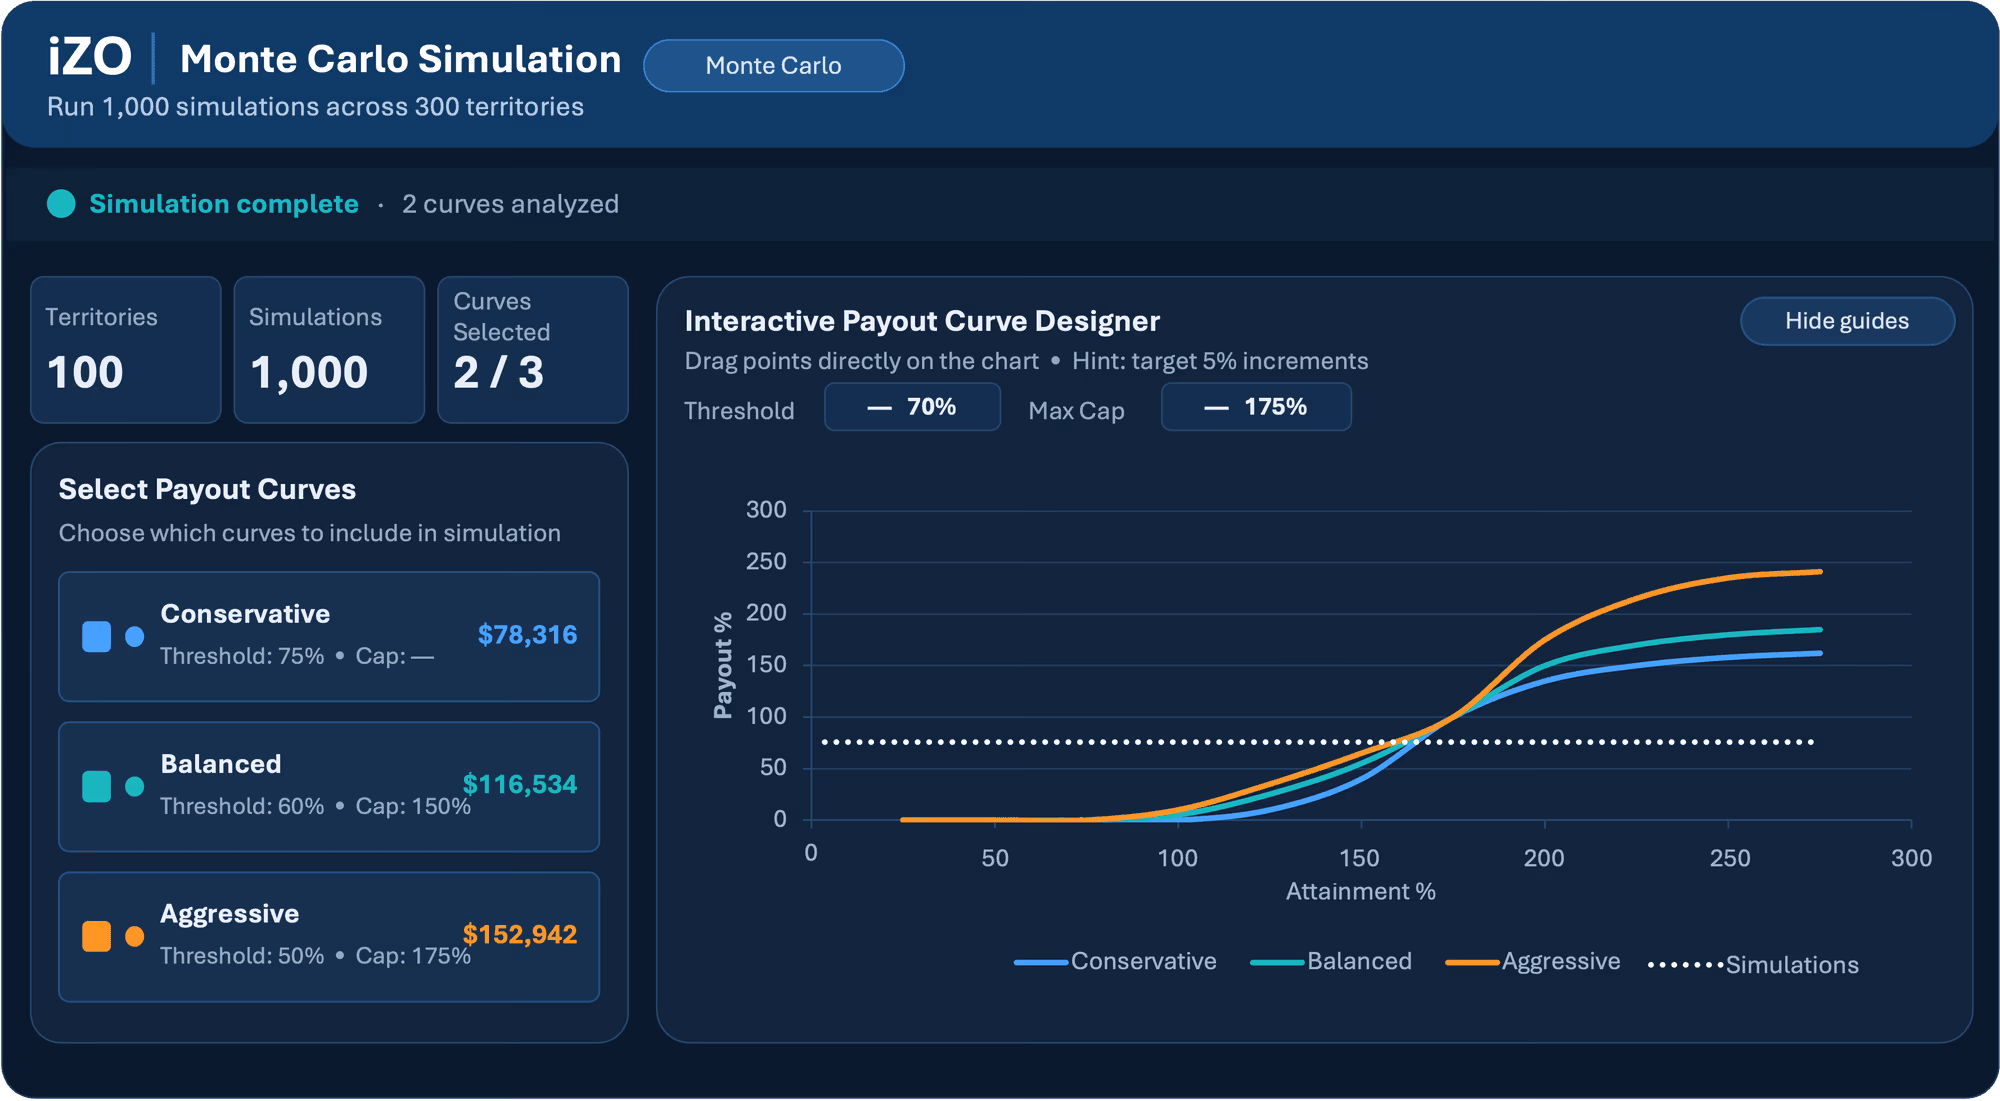Toggle the Balanced curve checkbox
This screenshot has width=2000, height=1101.
point(96,786)
